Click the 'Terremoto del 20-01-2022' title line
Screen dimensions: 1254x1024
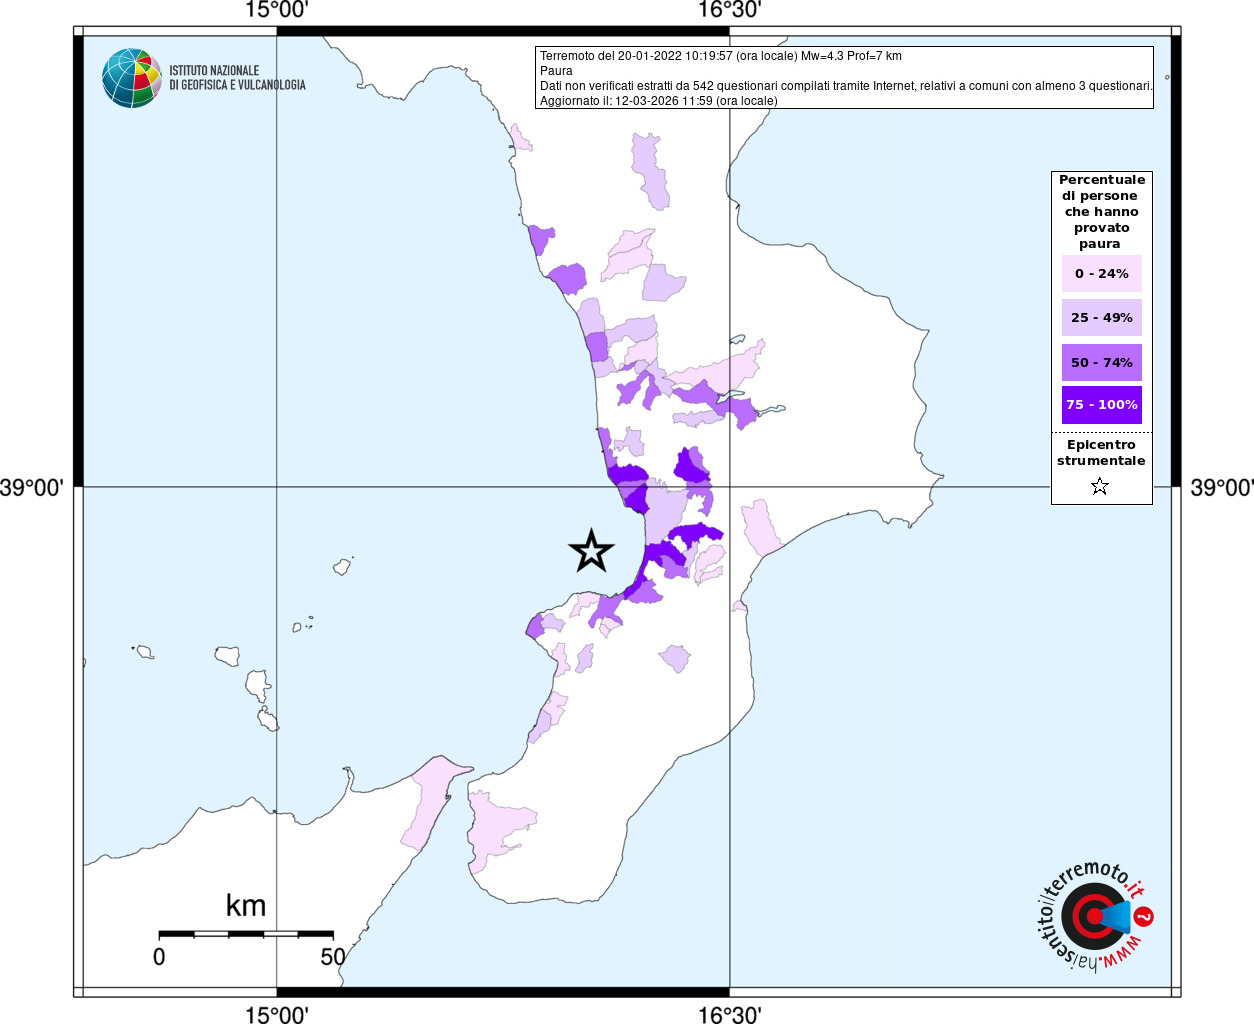click(720, 56)
